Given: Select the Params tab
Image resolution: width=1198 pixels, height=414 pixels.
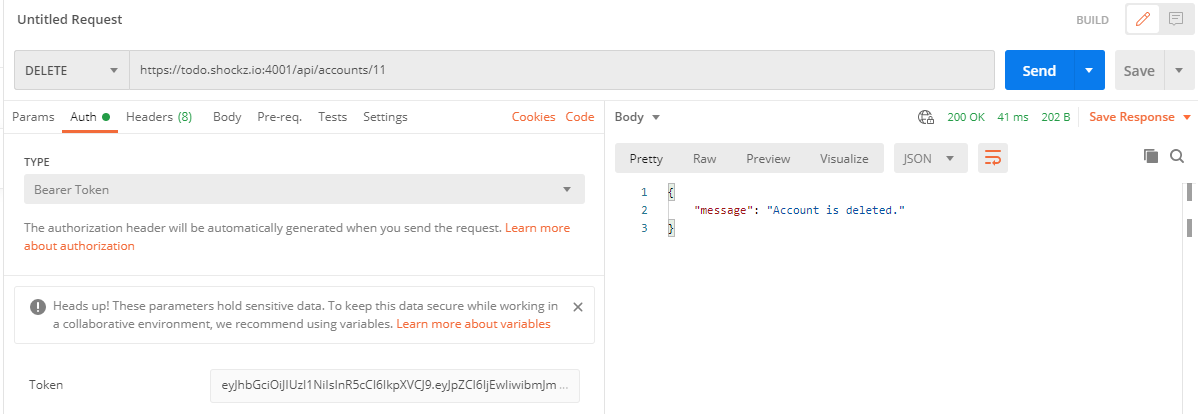Looking at the screenshot, I should pyautogui.click(x=33, y=117).
